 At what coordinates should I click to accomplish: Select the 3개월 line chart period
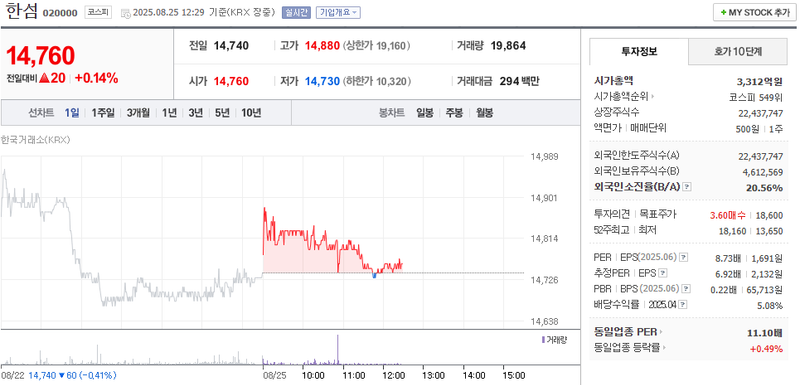138,113
